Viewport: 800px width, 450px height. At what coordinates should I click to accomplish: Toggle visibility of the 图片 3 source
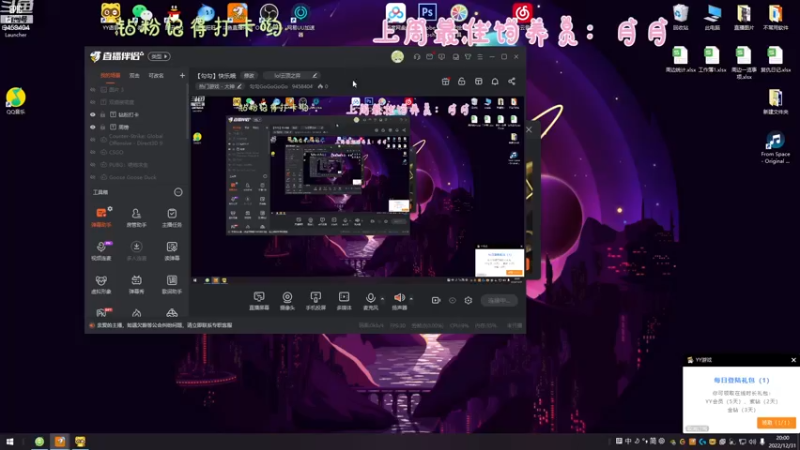click(x=93, y=90)
